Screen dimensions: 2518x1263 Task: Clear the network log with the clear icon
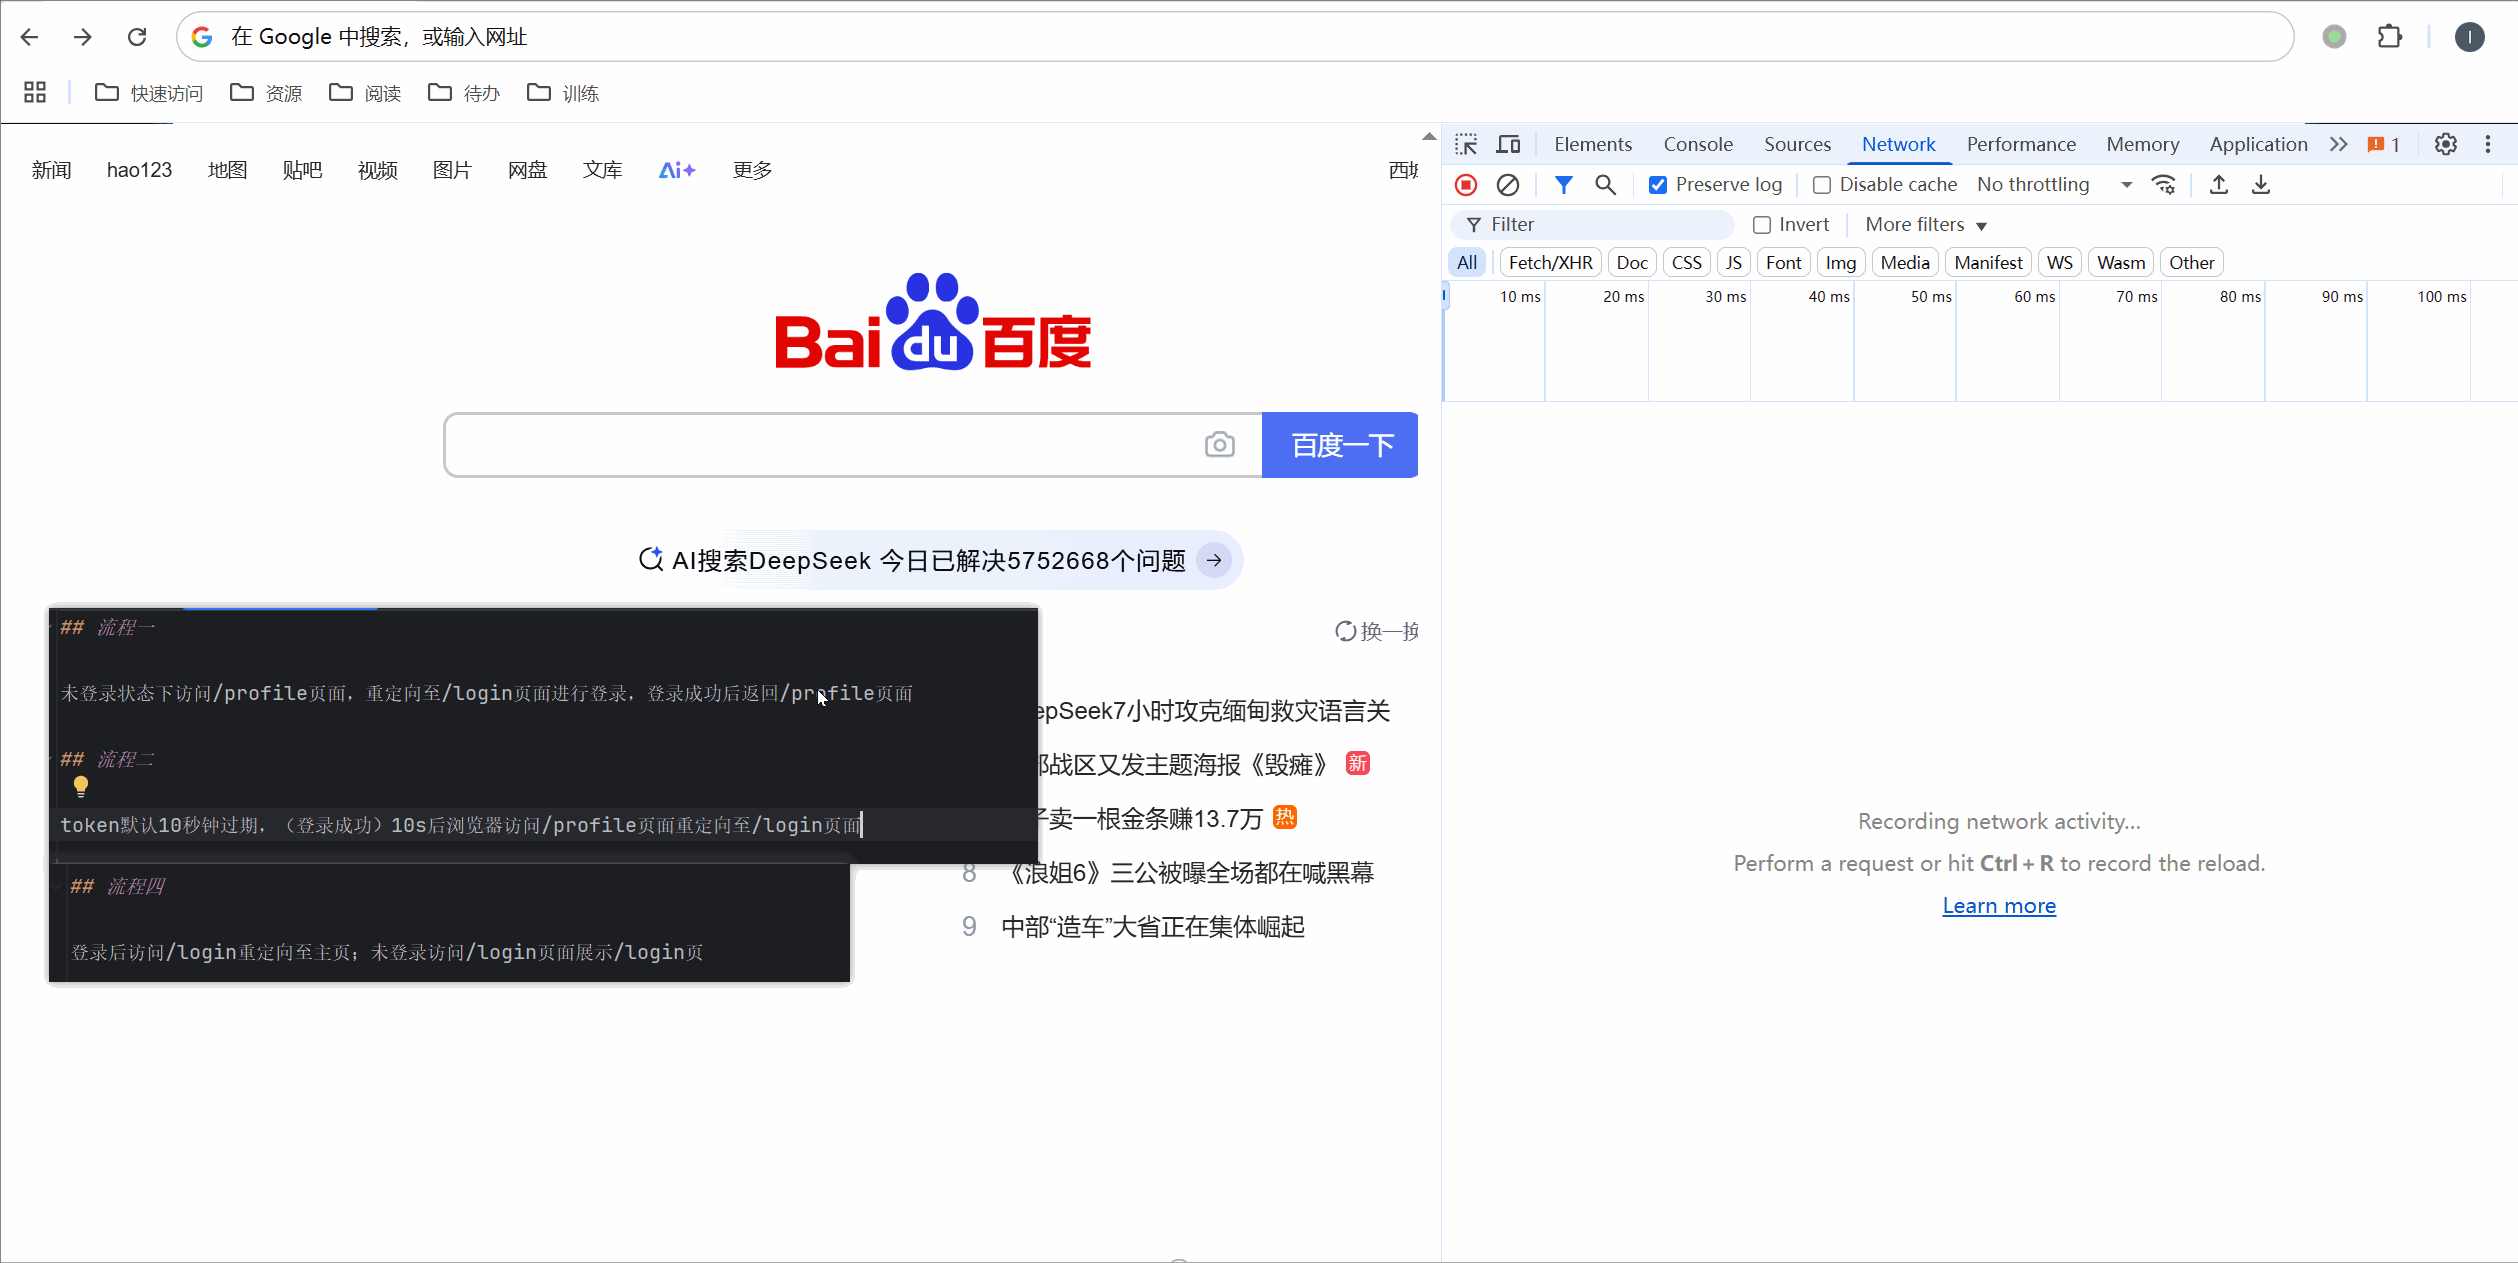pos(1508,185)
